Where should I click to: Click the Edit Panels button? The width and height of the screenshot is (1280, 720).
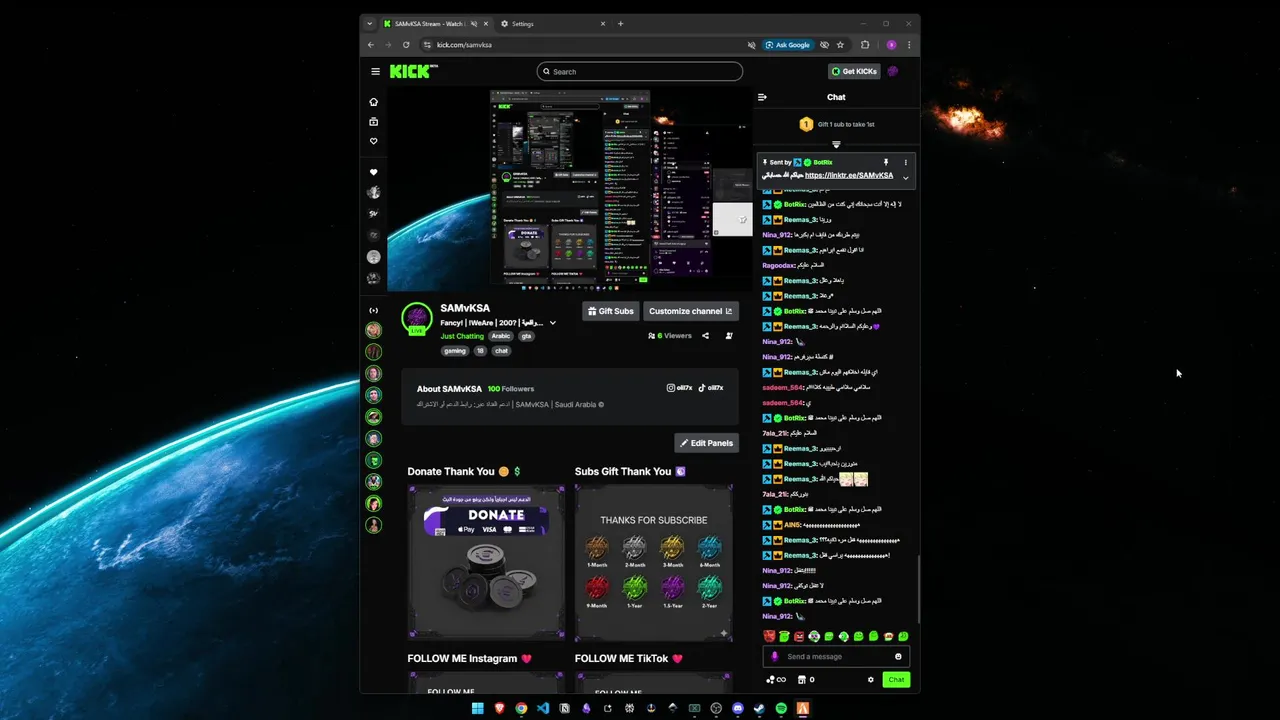pyautogui.click(x=707, y=443)
